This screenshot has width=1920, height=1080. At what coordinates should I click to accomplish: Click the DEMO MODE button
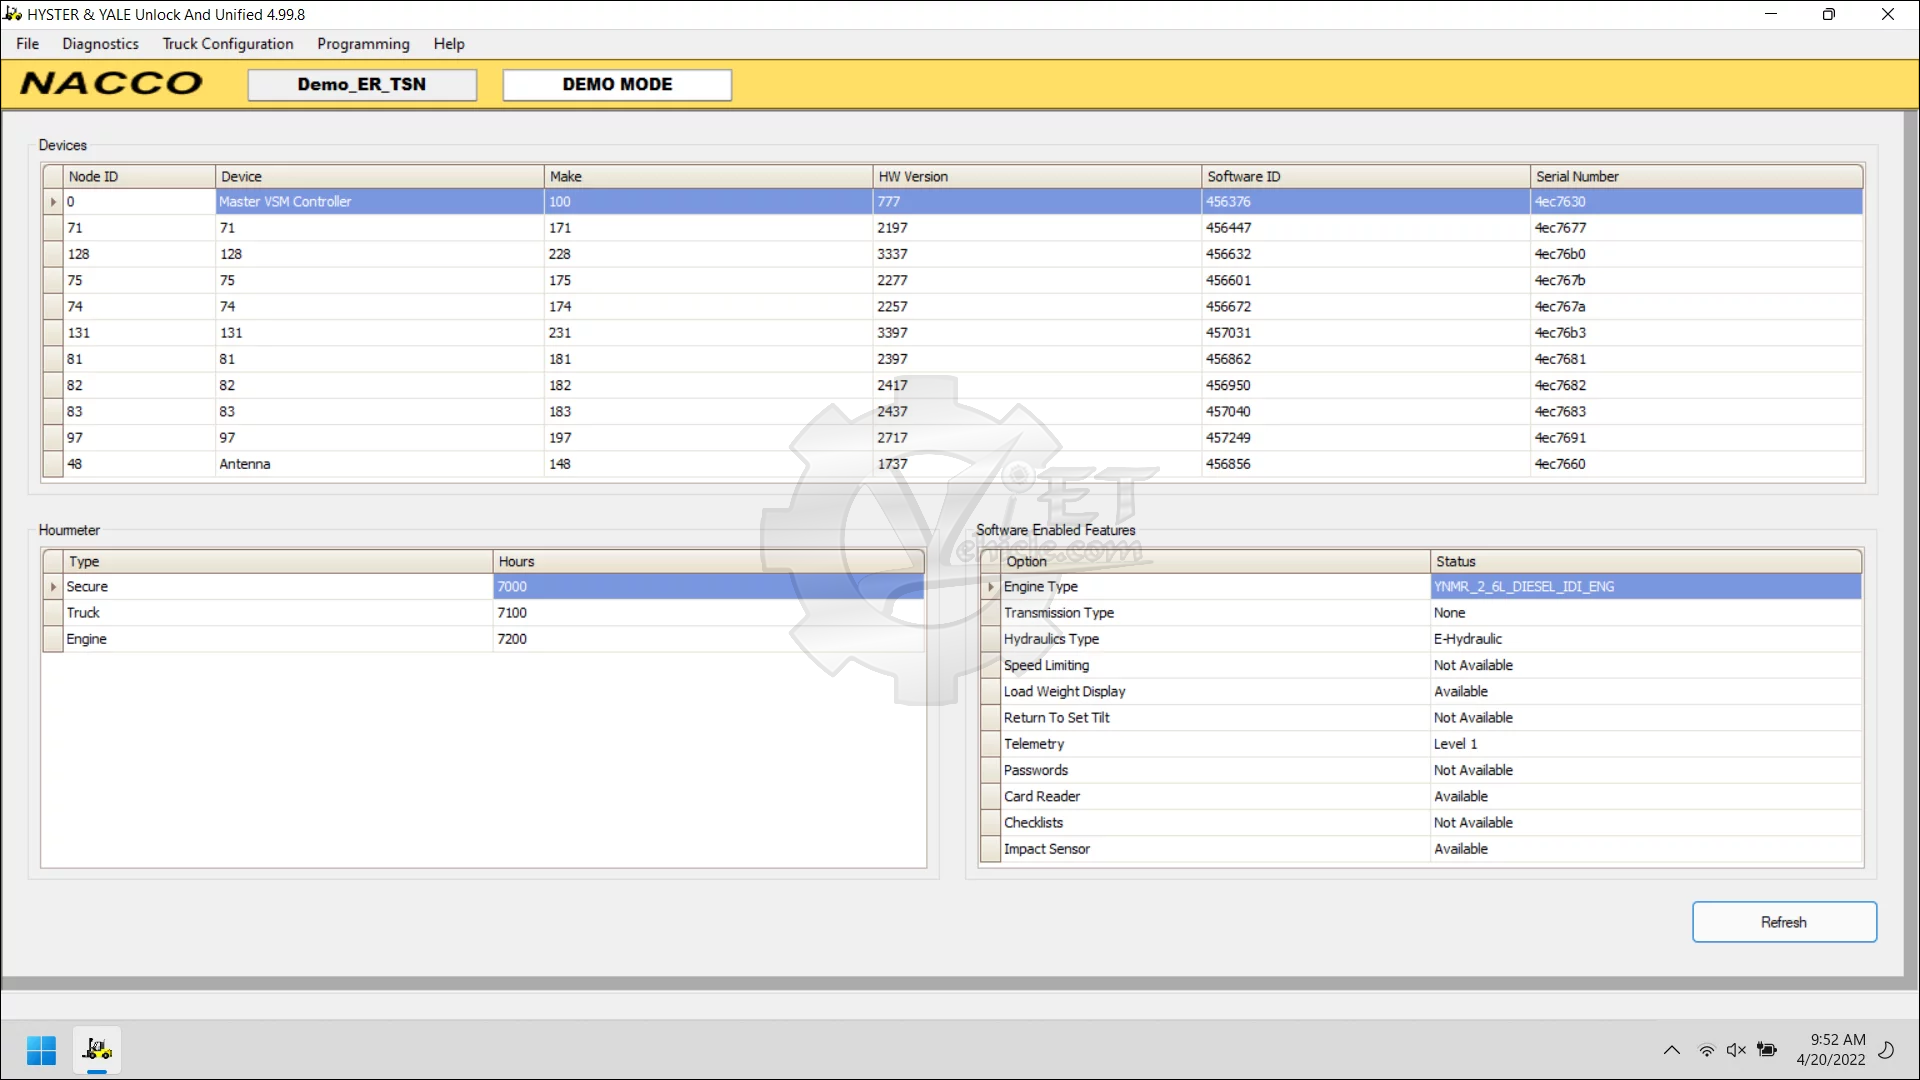tap(617, 85)
